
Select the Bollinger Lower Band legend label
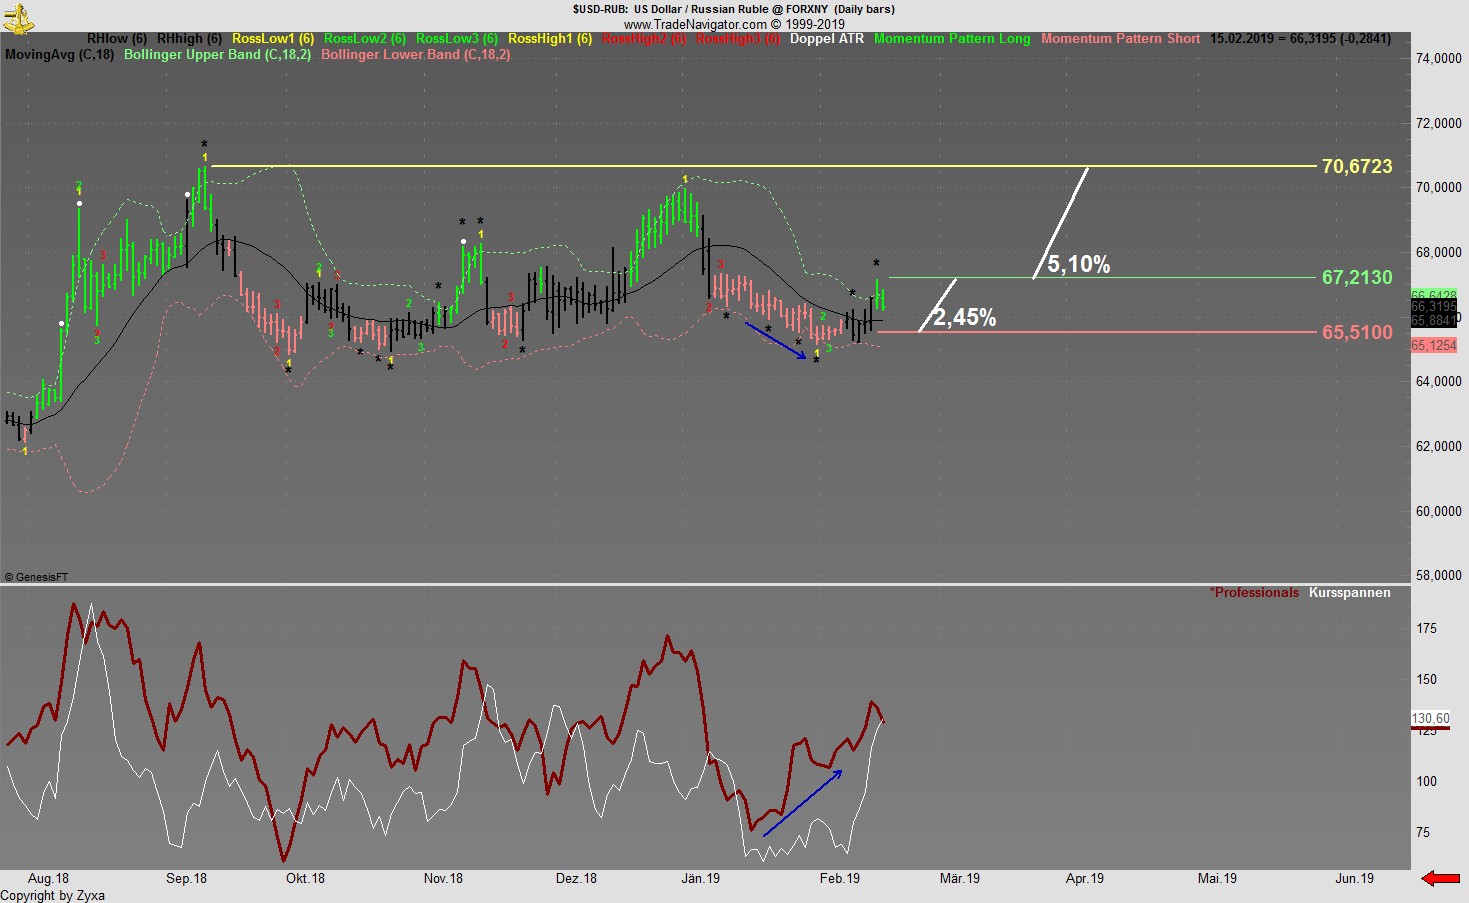pos(415,55)
